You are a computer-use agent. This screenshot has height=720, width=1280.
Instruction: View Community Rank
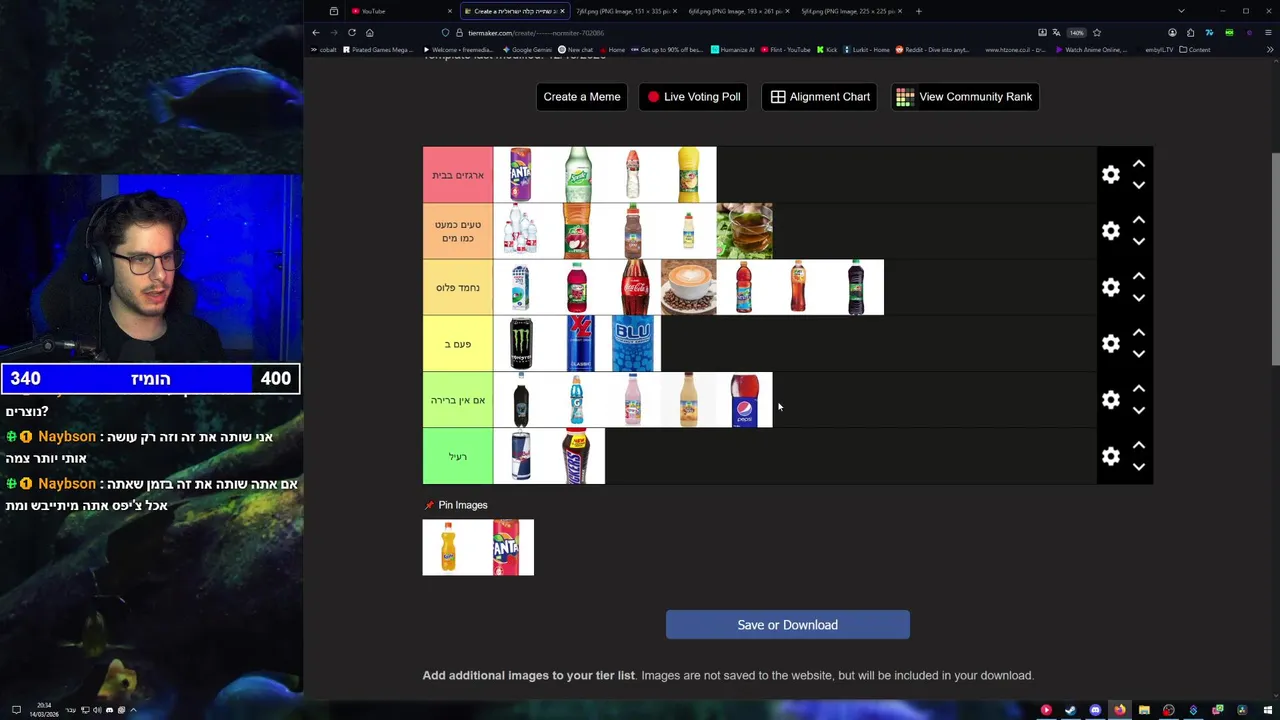965,97
